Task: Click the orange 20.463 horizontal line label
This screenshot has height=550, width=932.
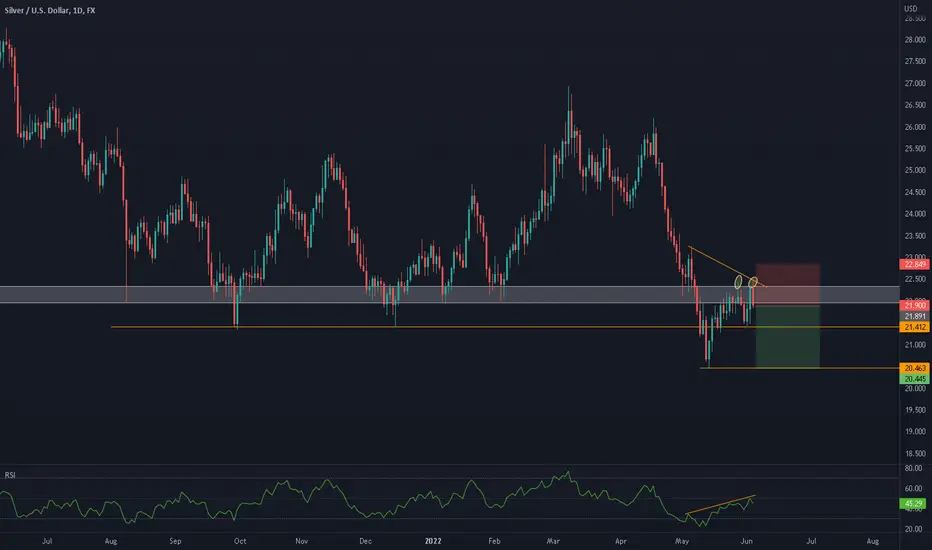Action: pos(914,368)
